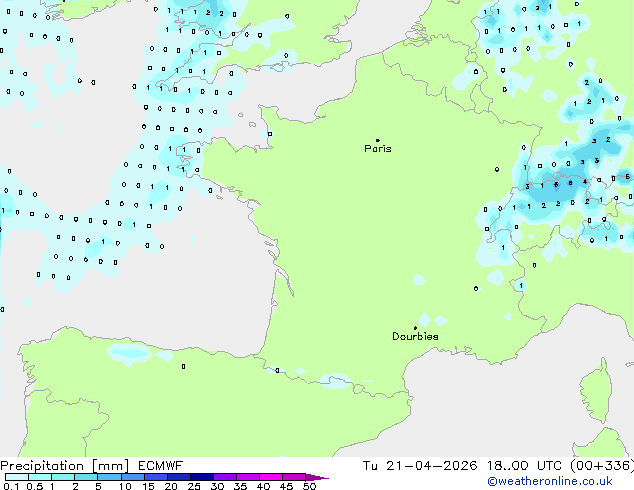
Task: Click the legend value '15'
Action: 148,486
